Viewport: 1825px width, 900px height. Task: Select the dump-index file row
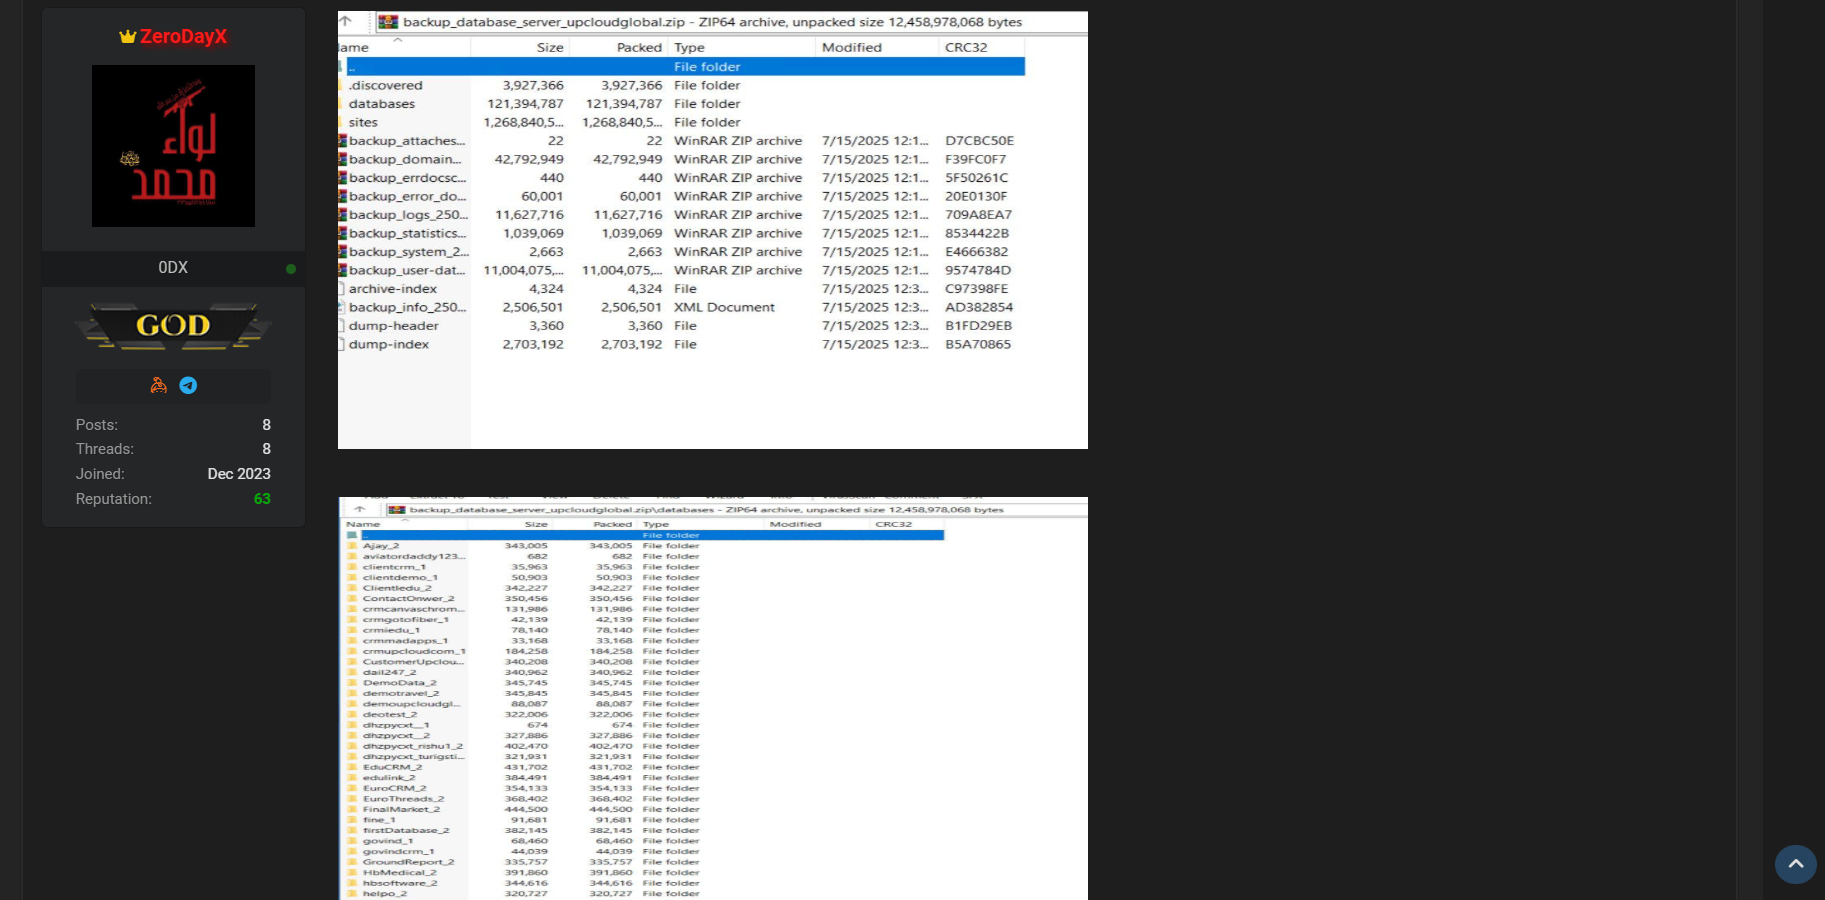389,344
